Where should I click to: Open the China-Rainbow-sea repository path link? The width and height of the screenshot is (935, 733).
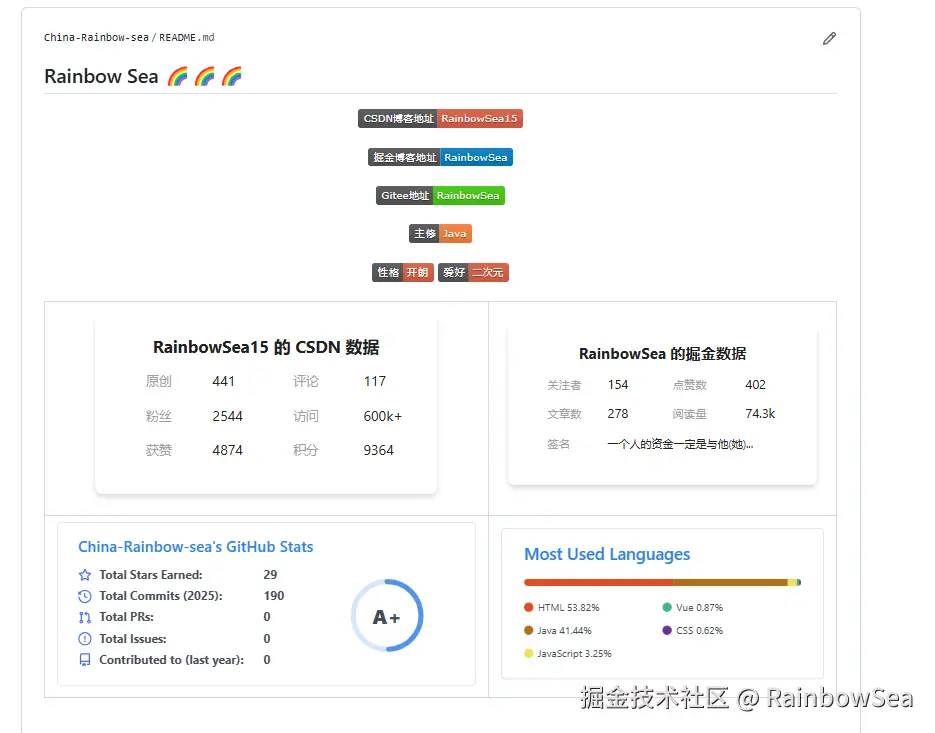pyautogui.click(x=96, y=38)
